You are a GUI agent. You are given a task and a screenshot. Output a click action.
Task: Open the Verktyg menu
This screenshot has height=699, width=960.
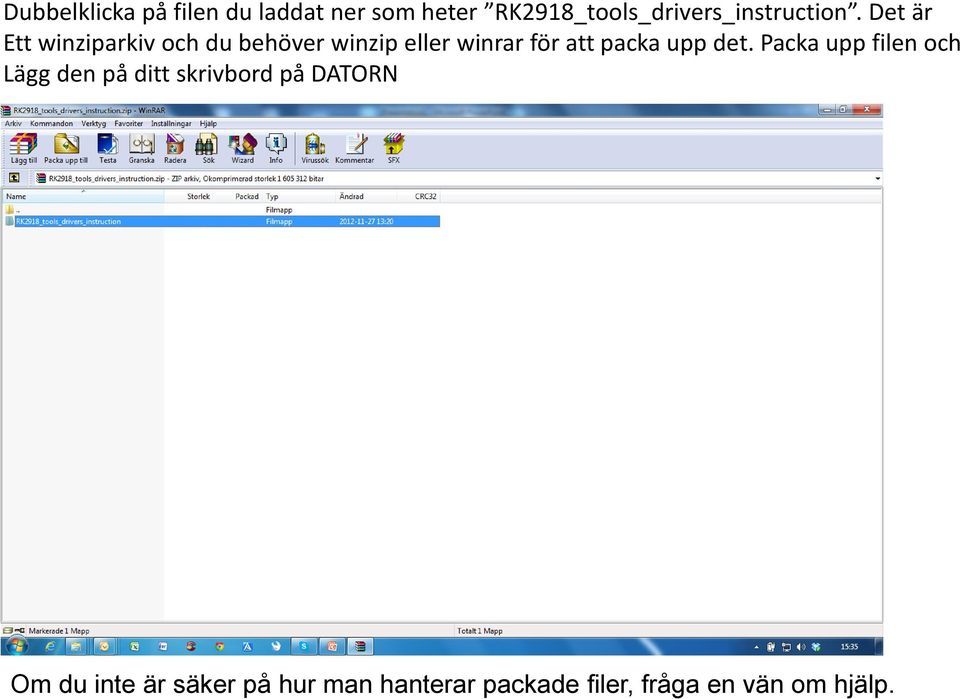click(x=94, y=124)
